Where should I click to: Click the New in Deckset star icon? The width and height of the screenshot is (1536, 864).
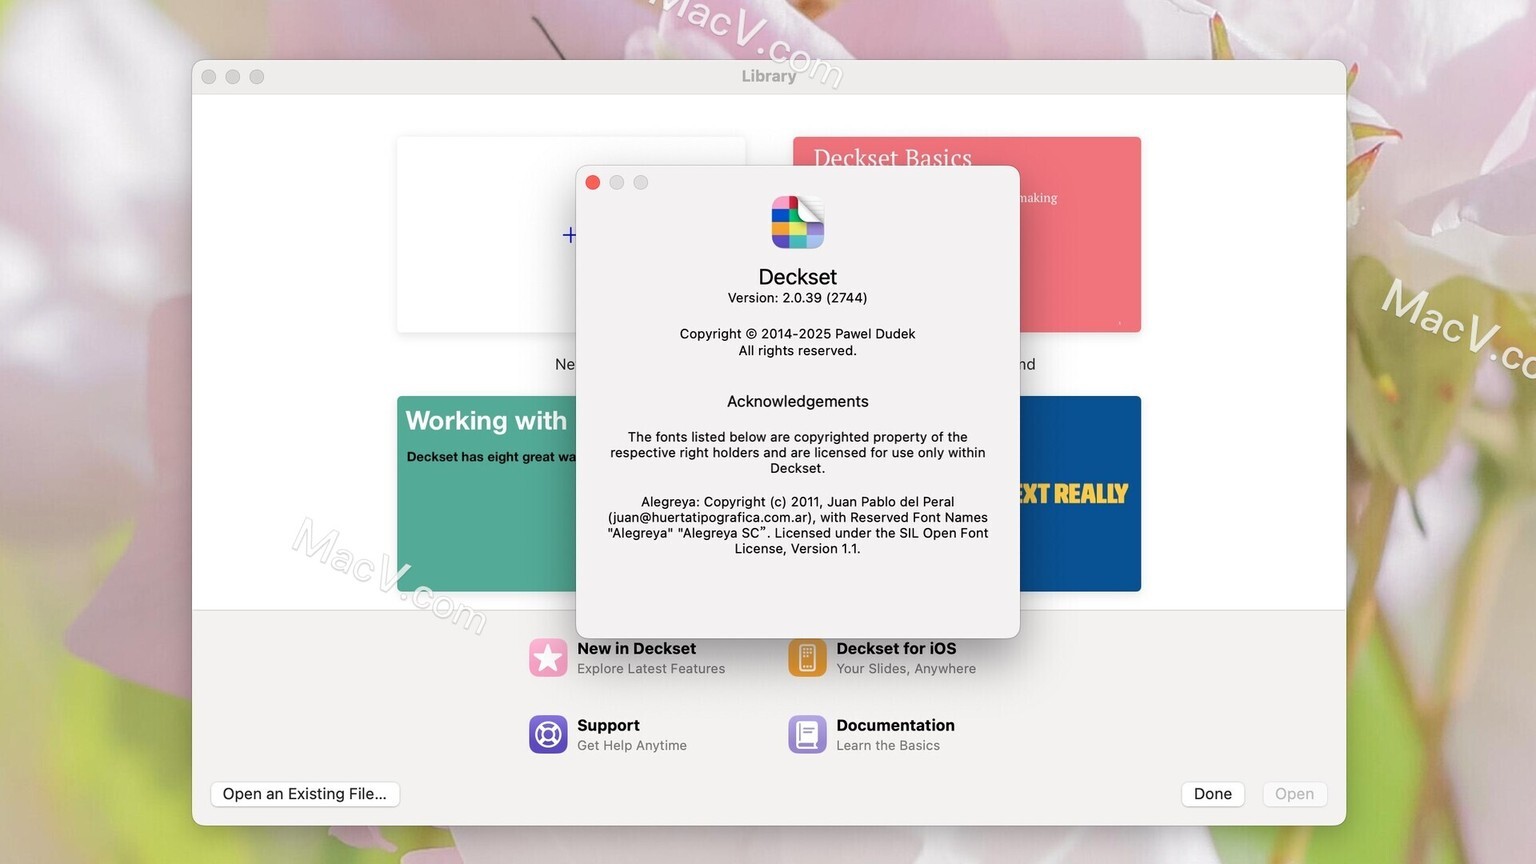pyautogui.click(x=548, y=658)
